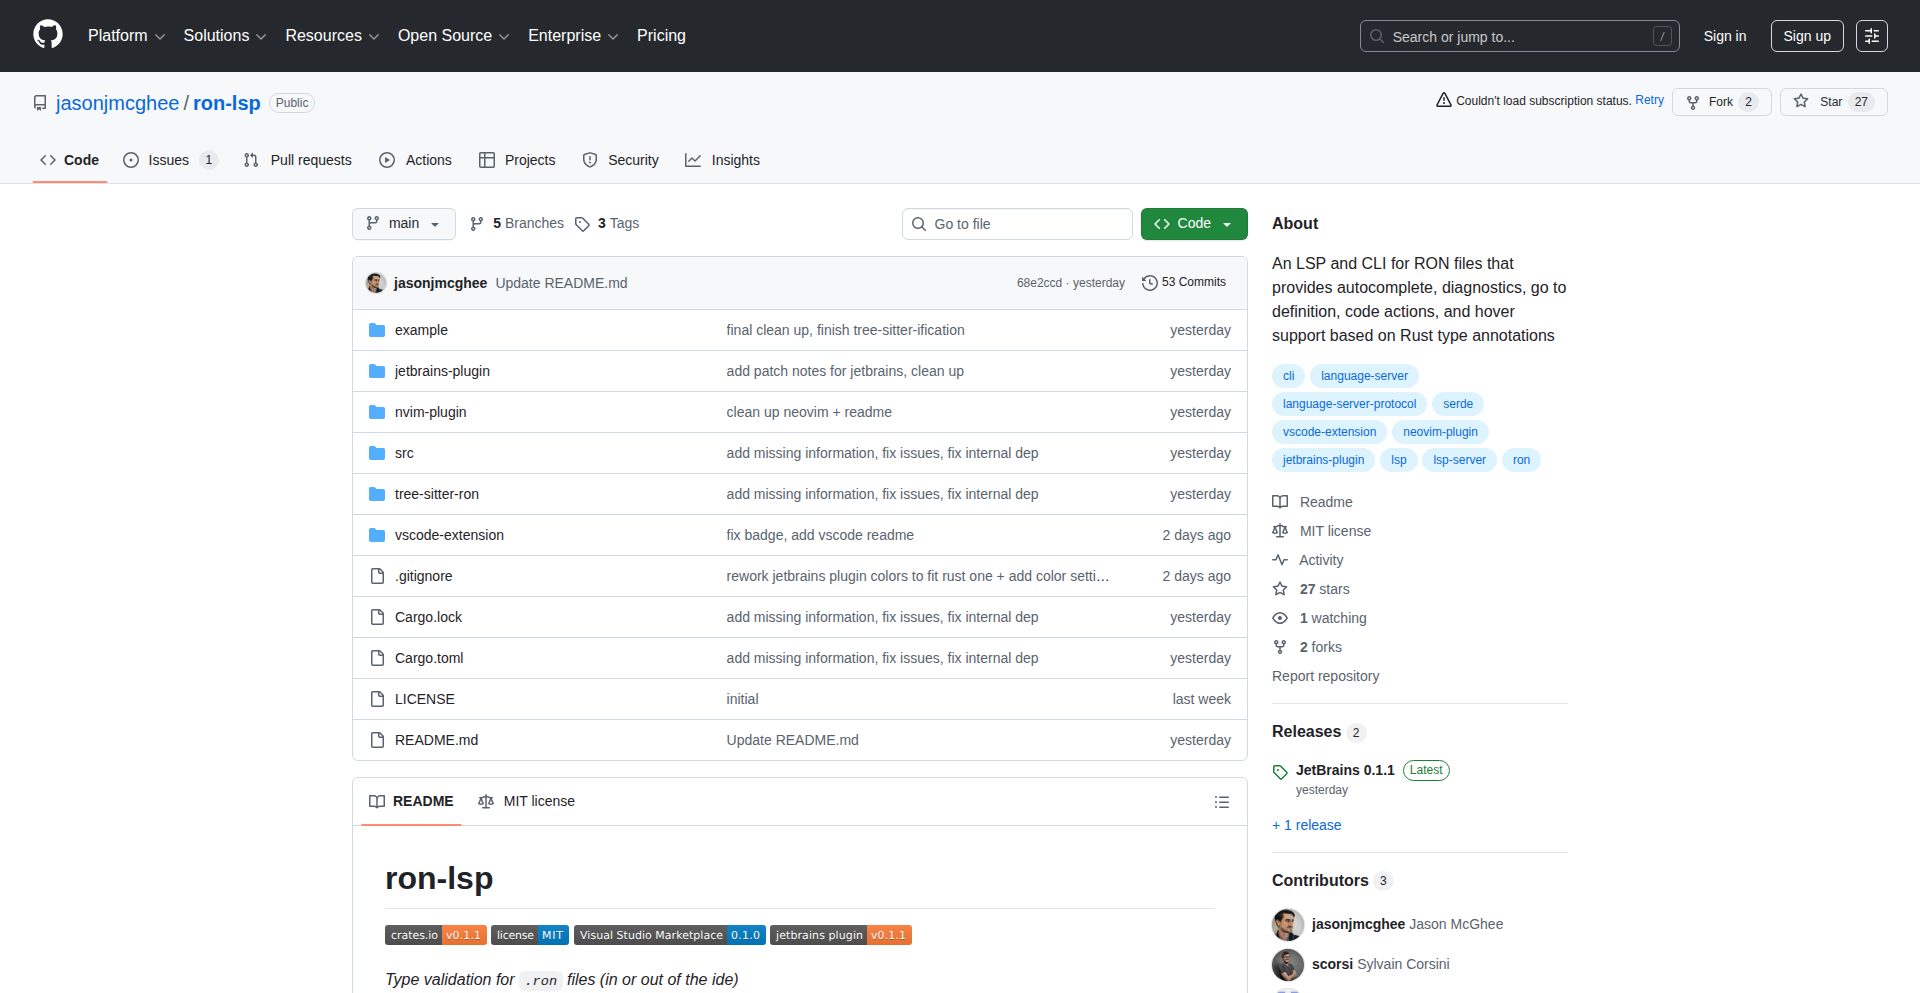Focus the Go to file search field
Screen dimensions: 1920x993
1017,224
